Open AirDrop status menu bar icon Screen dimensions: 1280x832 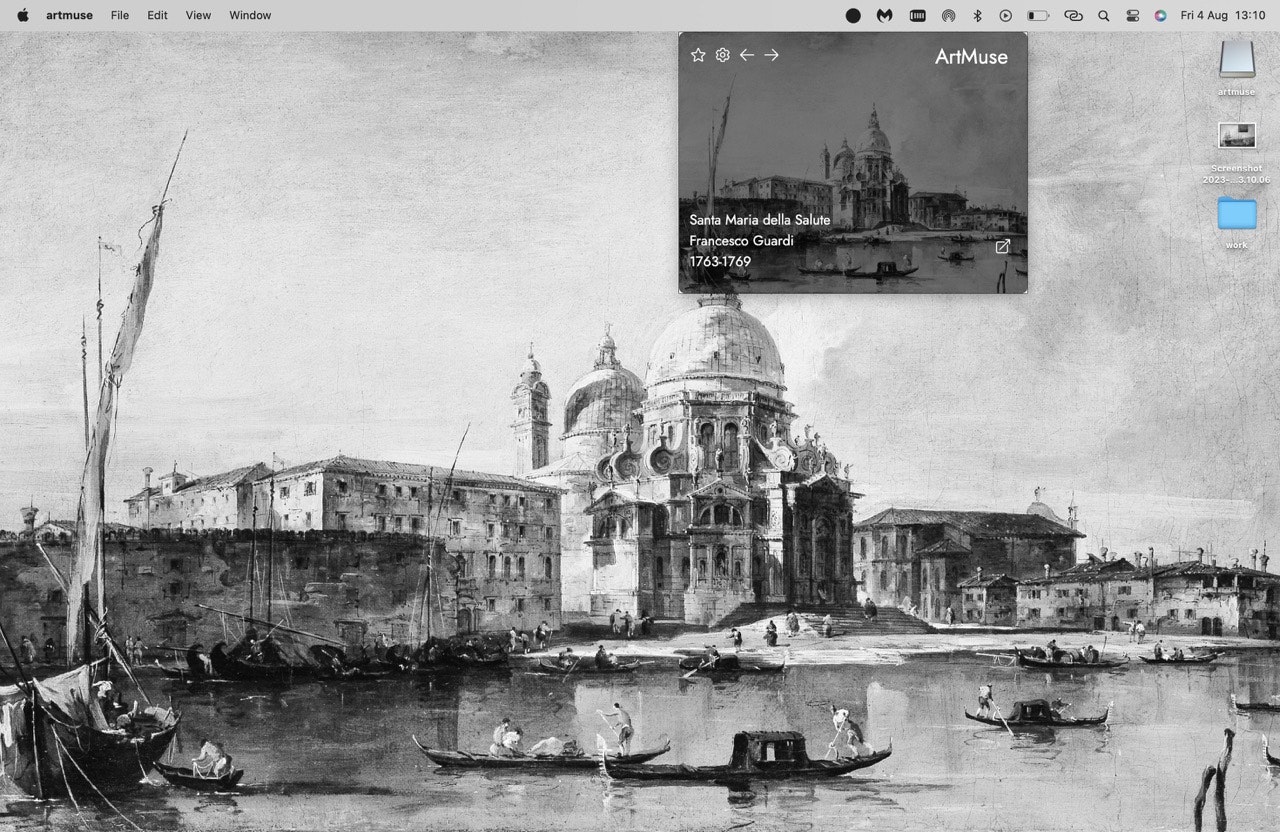pos(948,15)
